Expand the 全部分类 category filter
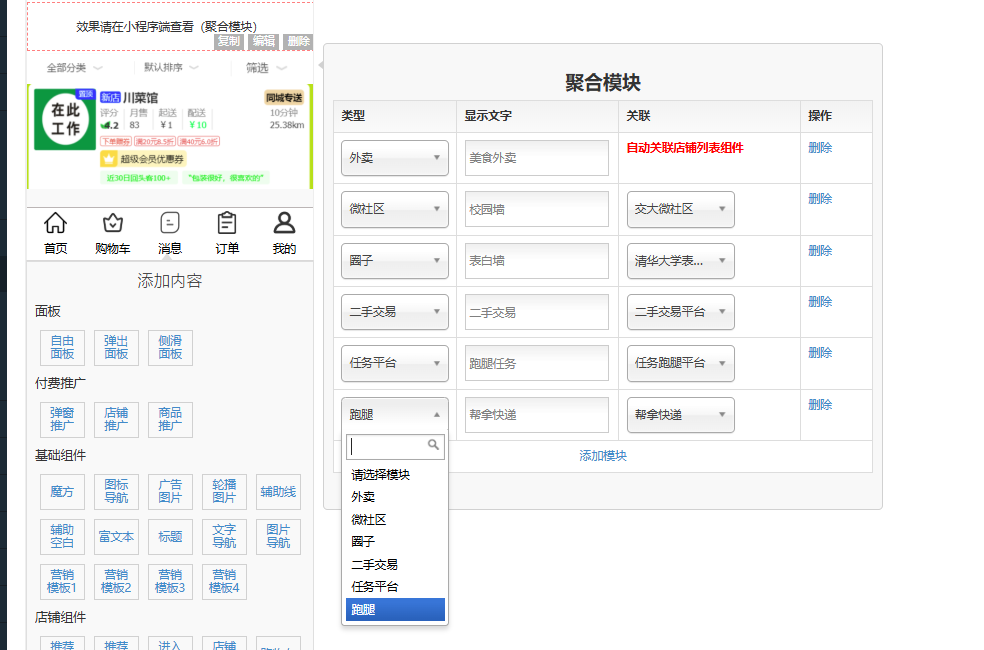The height and width of the screenshot is (650, 984). pos(73,68)
